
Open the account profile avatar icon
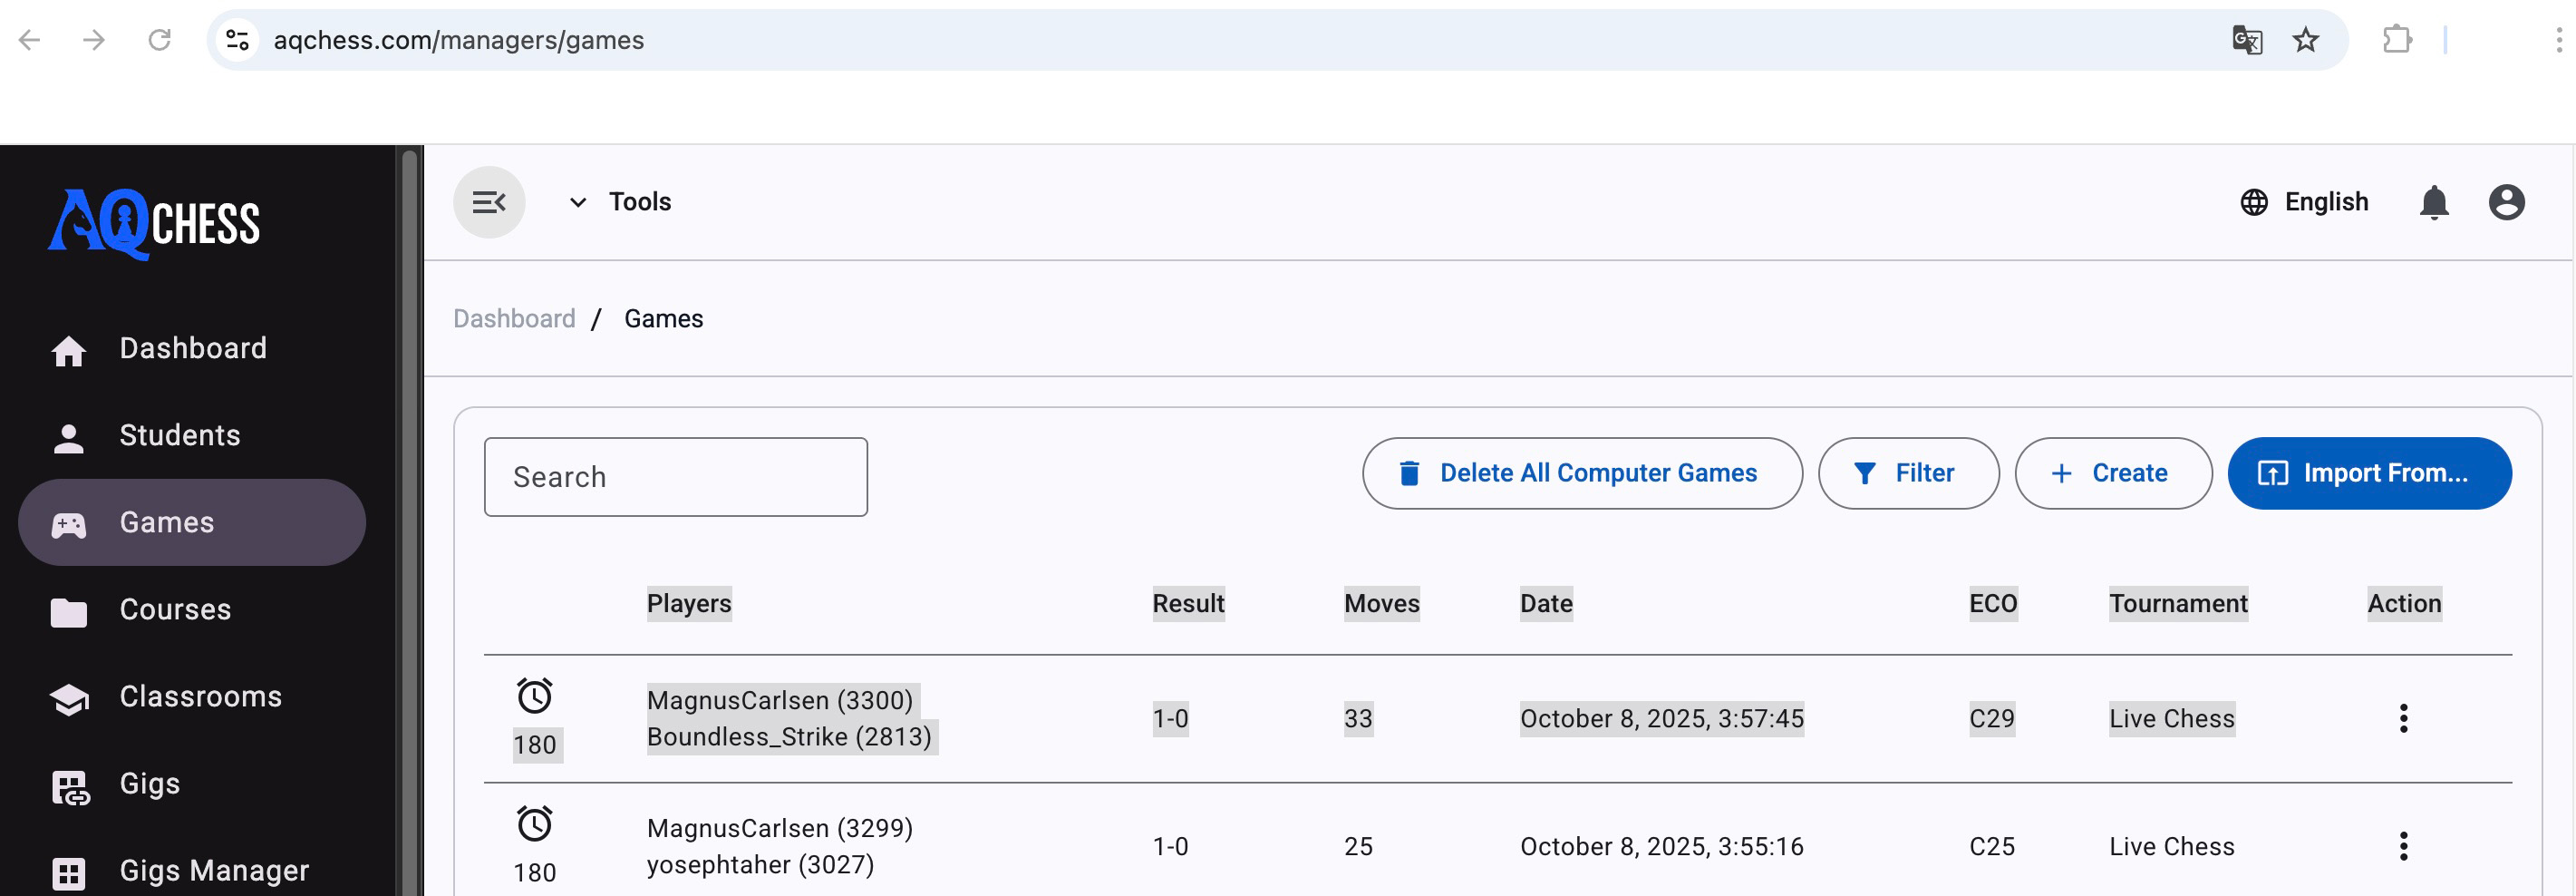pos(2507,202)
